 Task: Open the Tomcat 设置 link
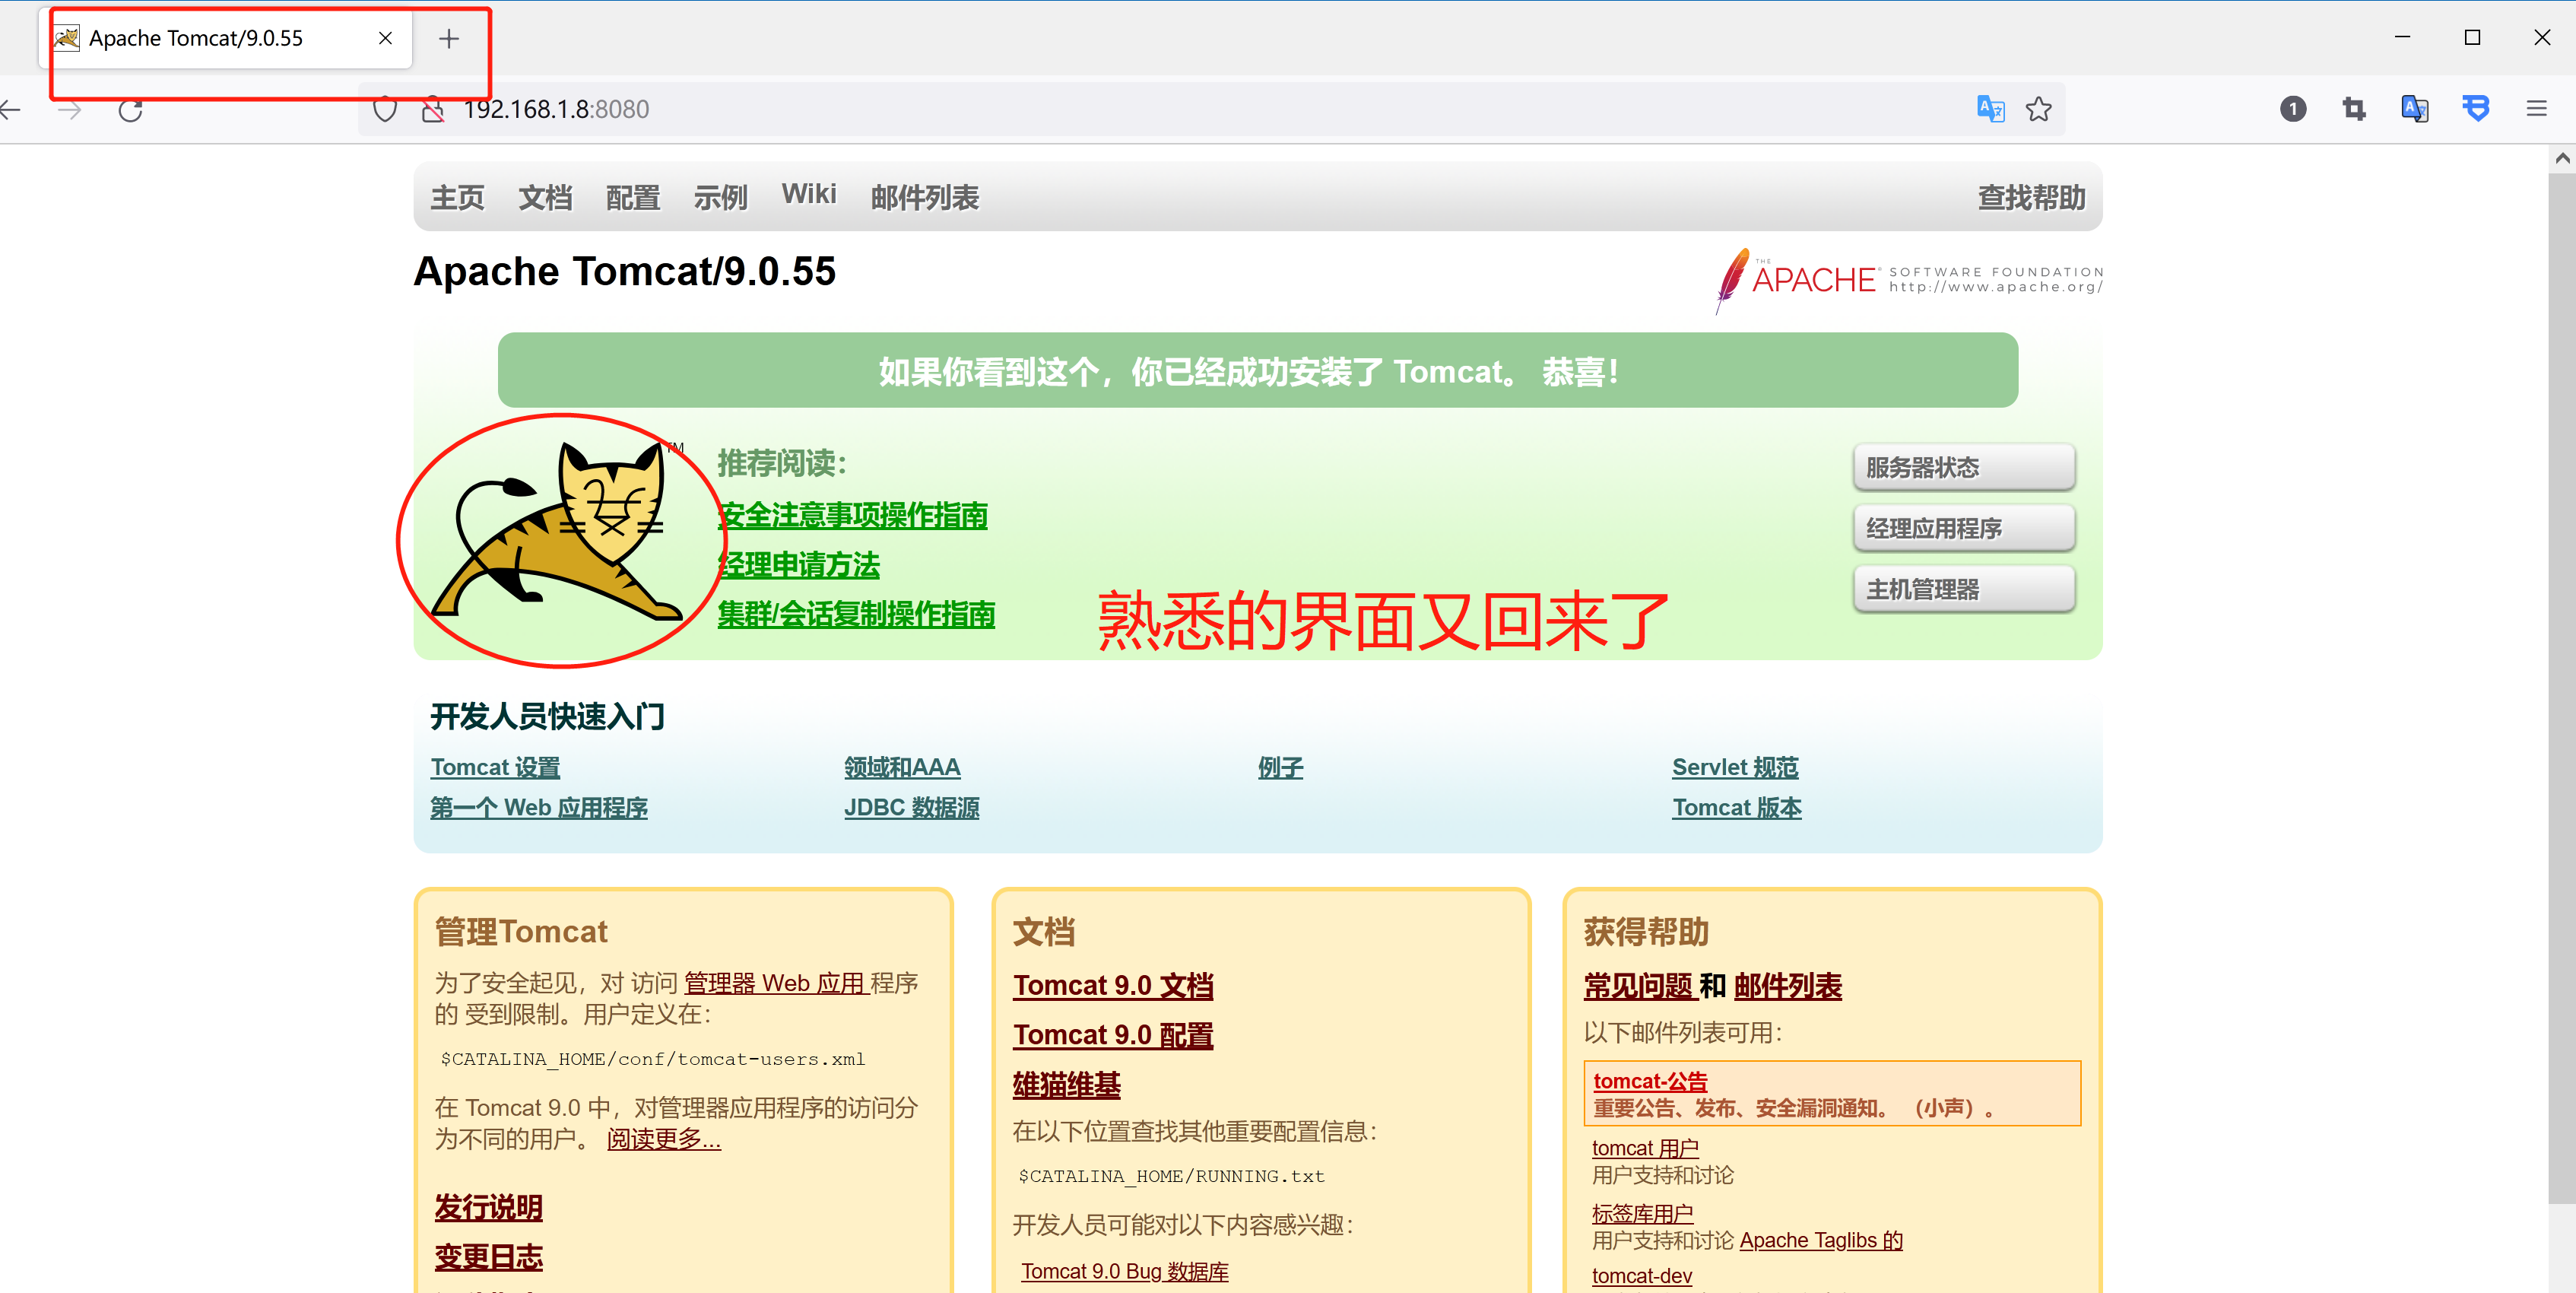(495, 767)
